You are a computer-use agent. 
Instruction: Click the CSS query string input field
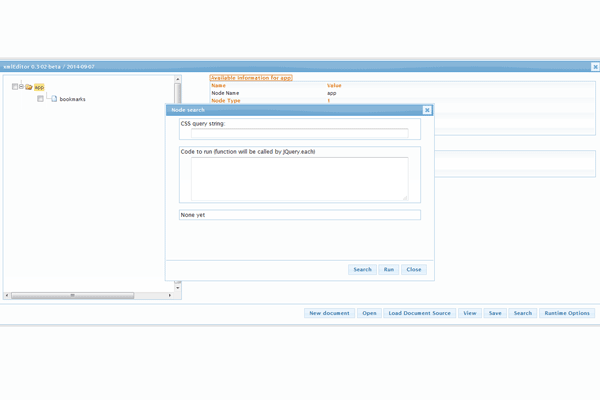pyautogui.click(x=300, y=133)
